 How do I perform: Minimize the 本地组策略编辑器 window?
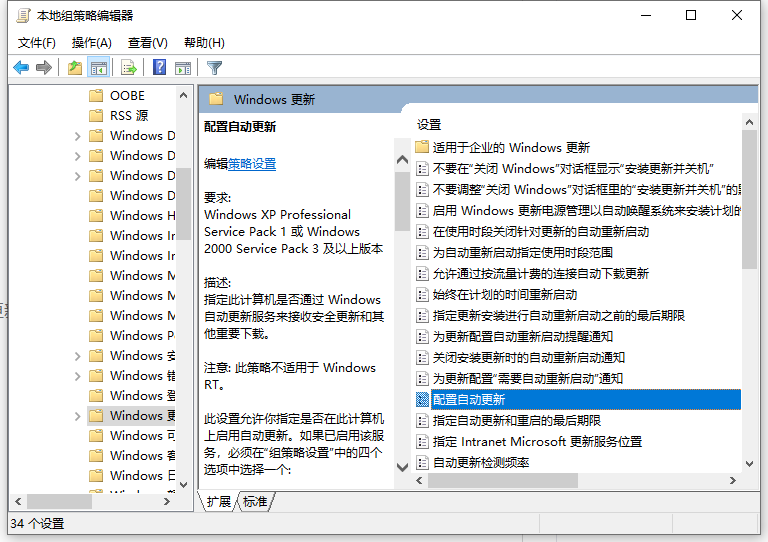click(x=646, y=16)
